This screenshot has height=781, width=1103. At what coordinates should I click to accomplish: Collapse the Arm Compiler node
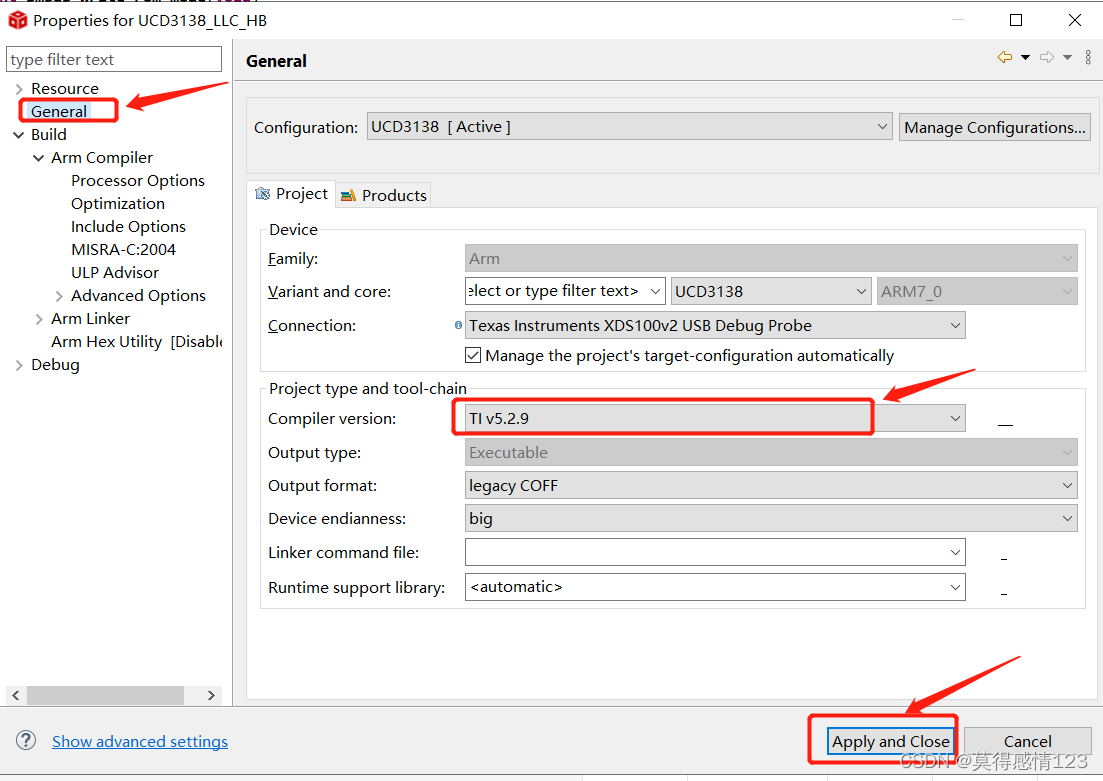point(39,158)
